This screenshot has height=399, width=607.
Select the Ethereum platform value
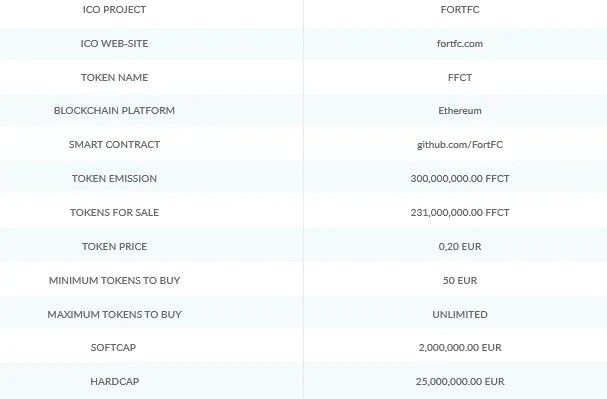460,111
